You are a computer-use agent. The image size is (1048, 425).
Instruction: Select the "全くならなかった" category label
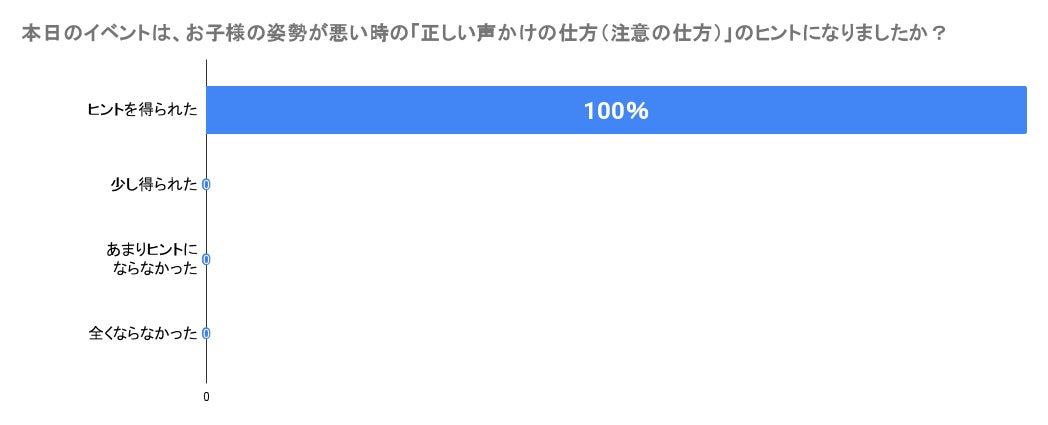tap(143, 333)
